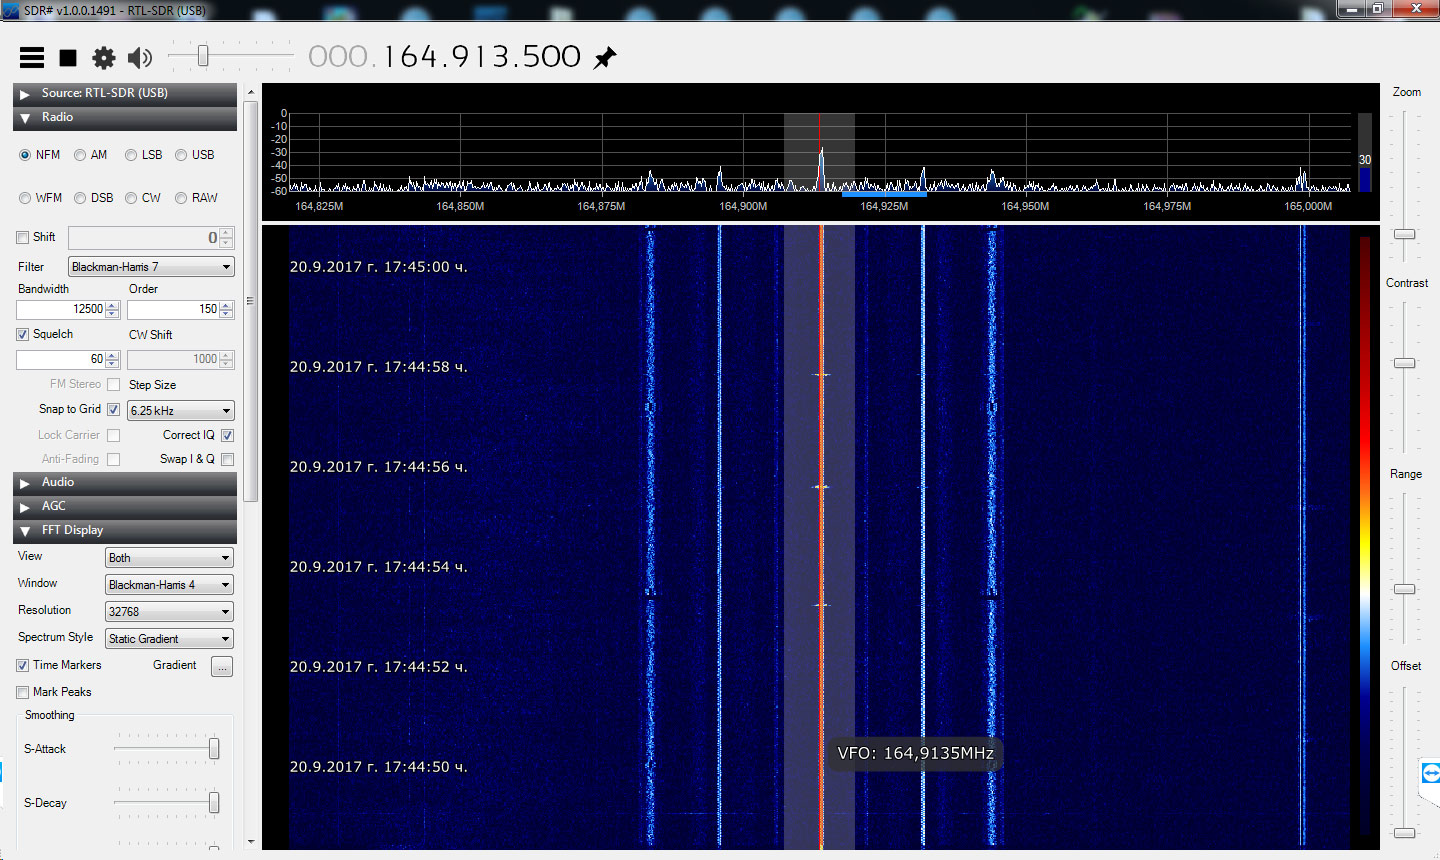
Task: Adjust the Offset slider
Action: pos(1405,832)
